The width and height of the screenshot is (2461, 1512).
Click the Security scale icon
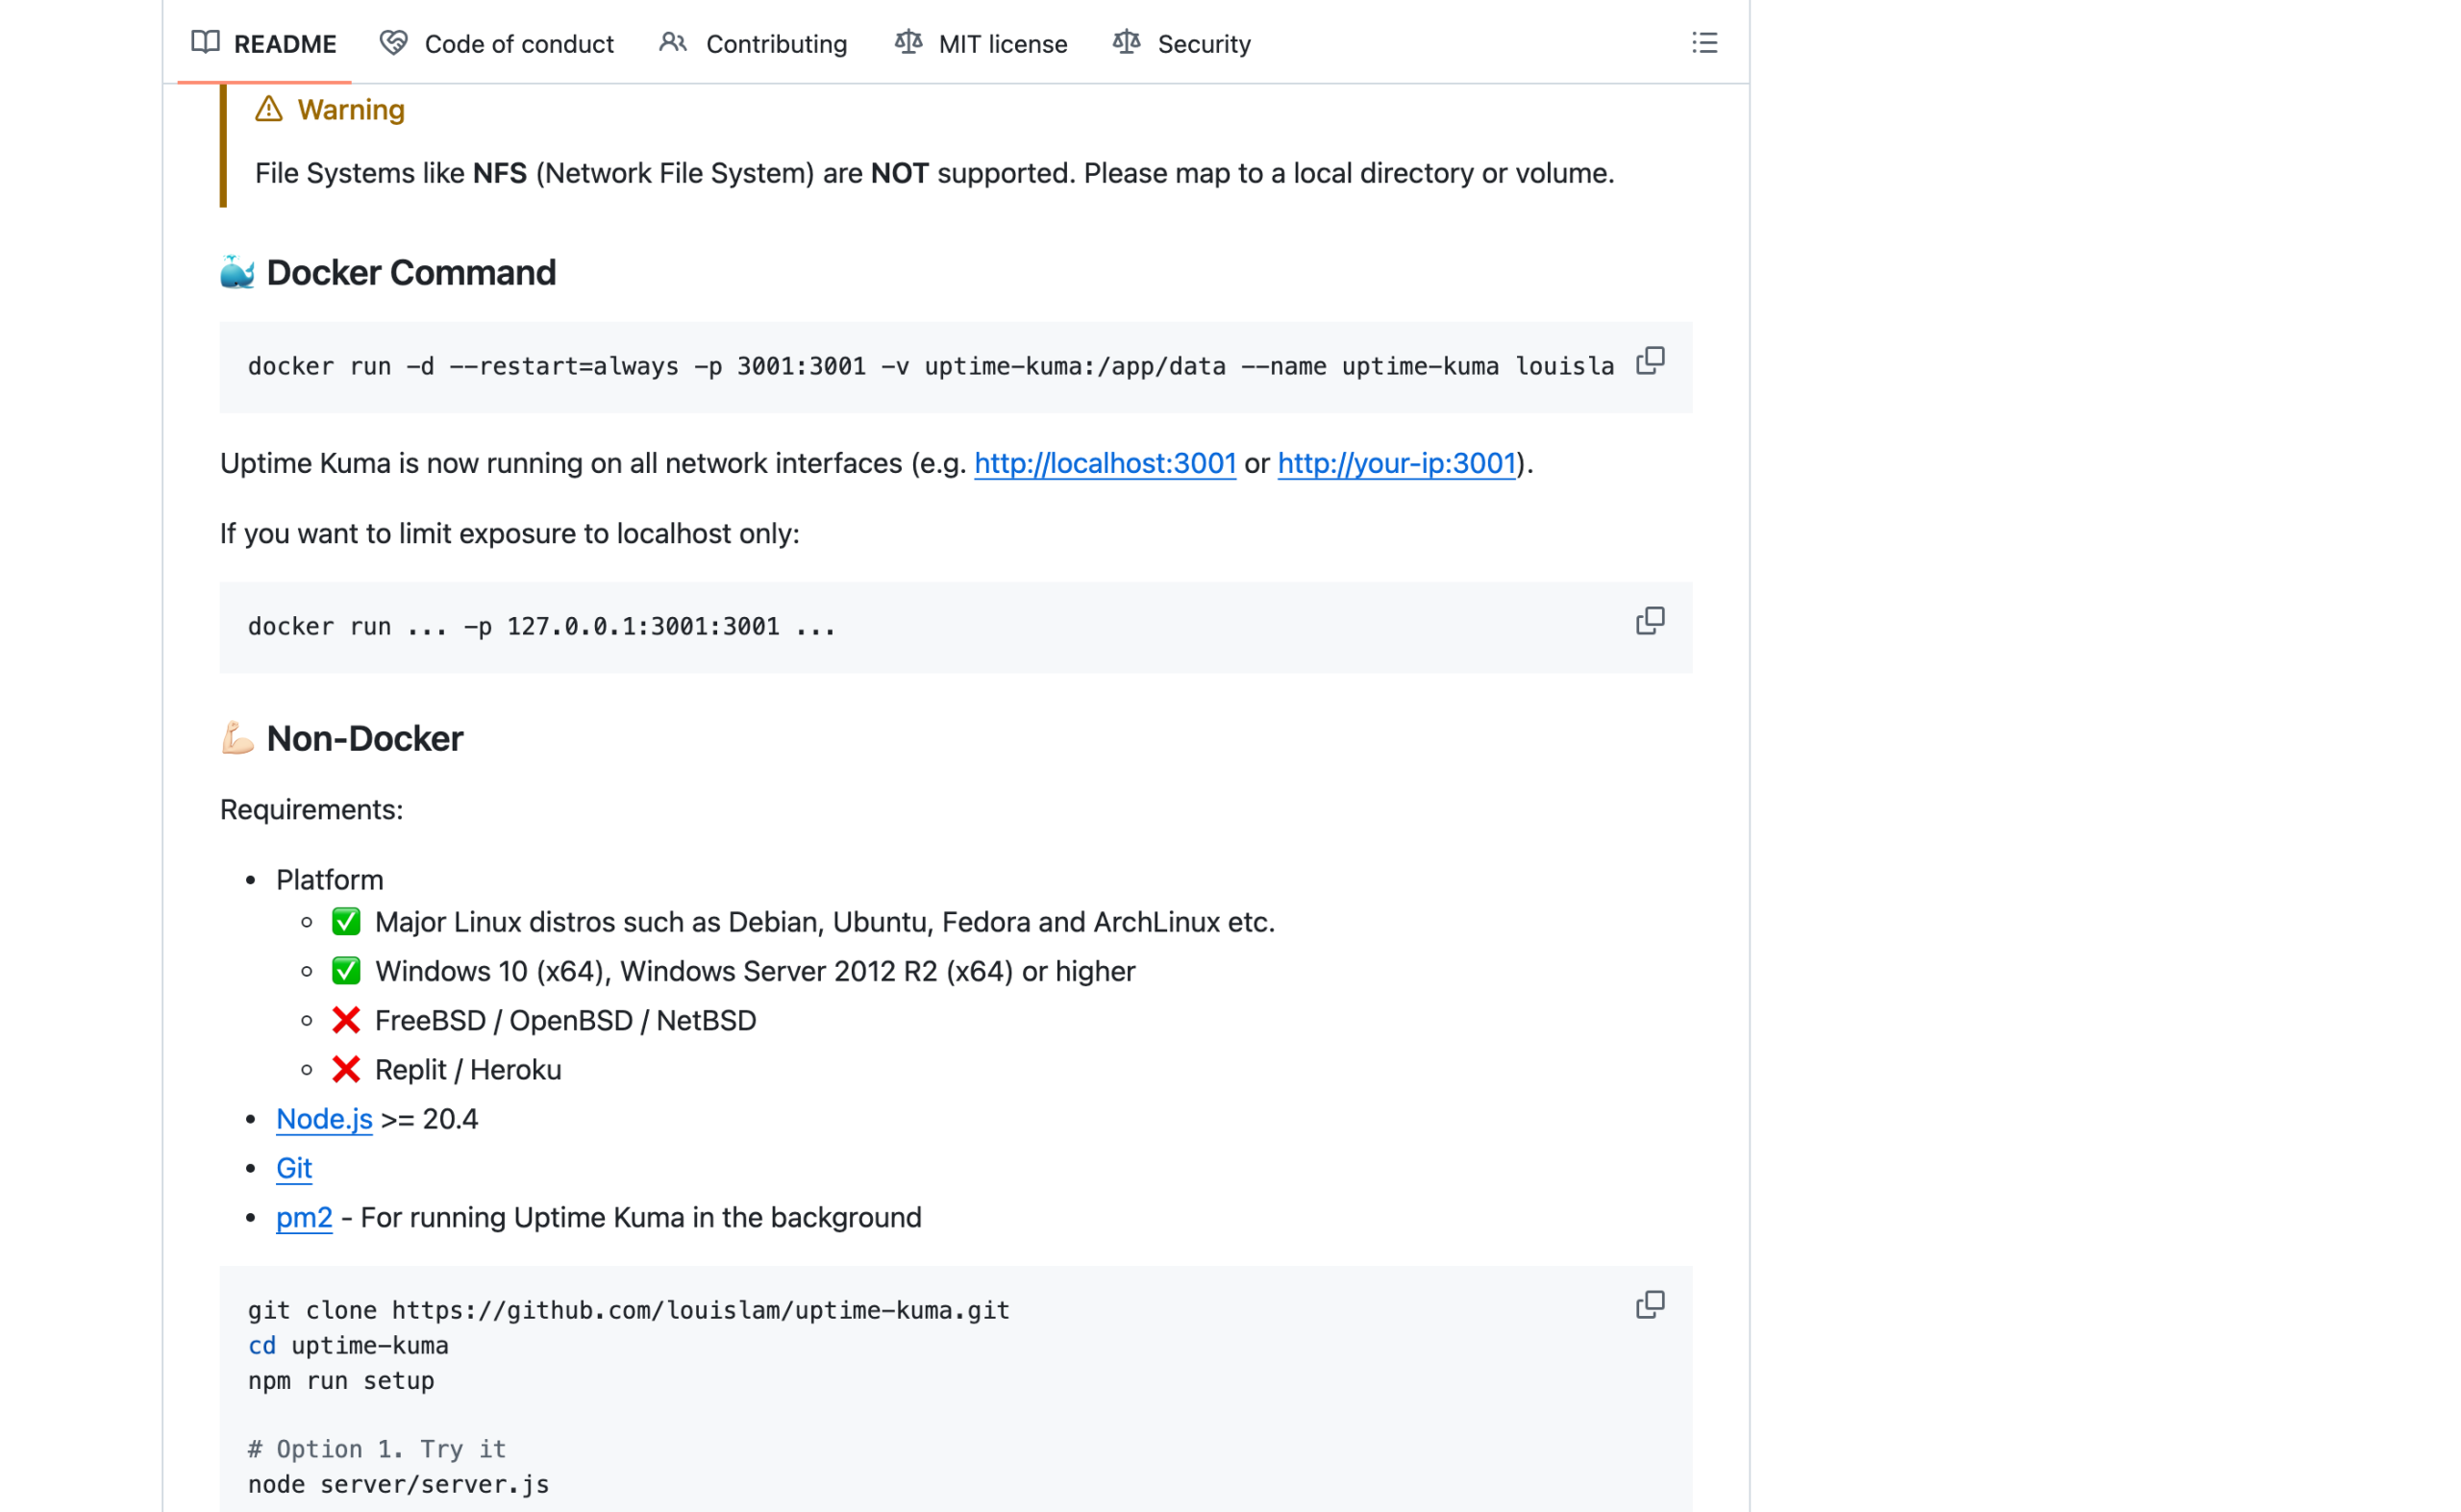[1127, 43]
